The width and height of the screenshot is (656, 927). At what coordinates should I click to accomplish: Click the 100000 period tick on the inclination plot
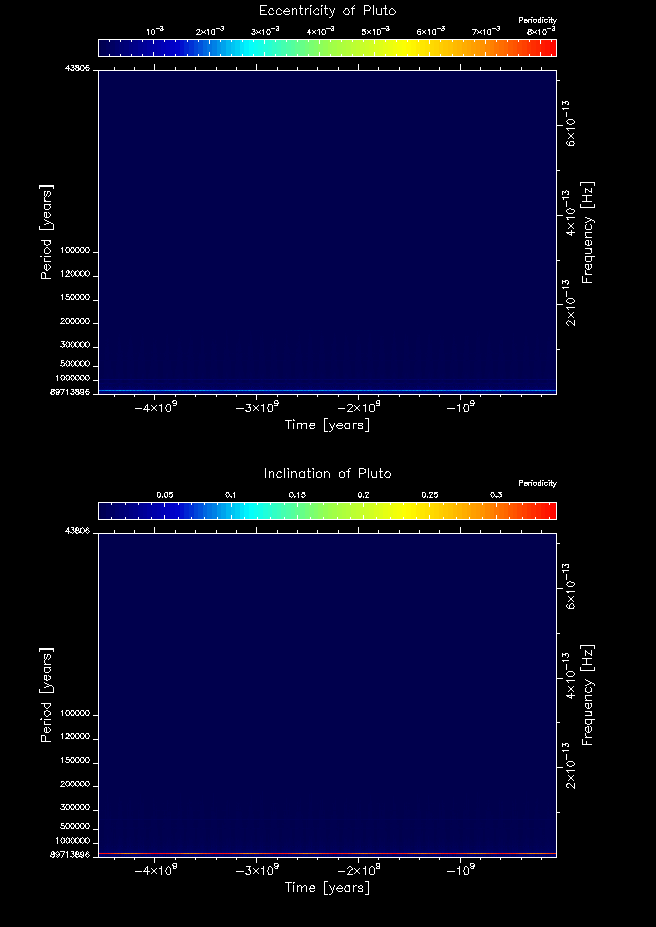pyautogui.click(x=76, y=714)
